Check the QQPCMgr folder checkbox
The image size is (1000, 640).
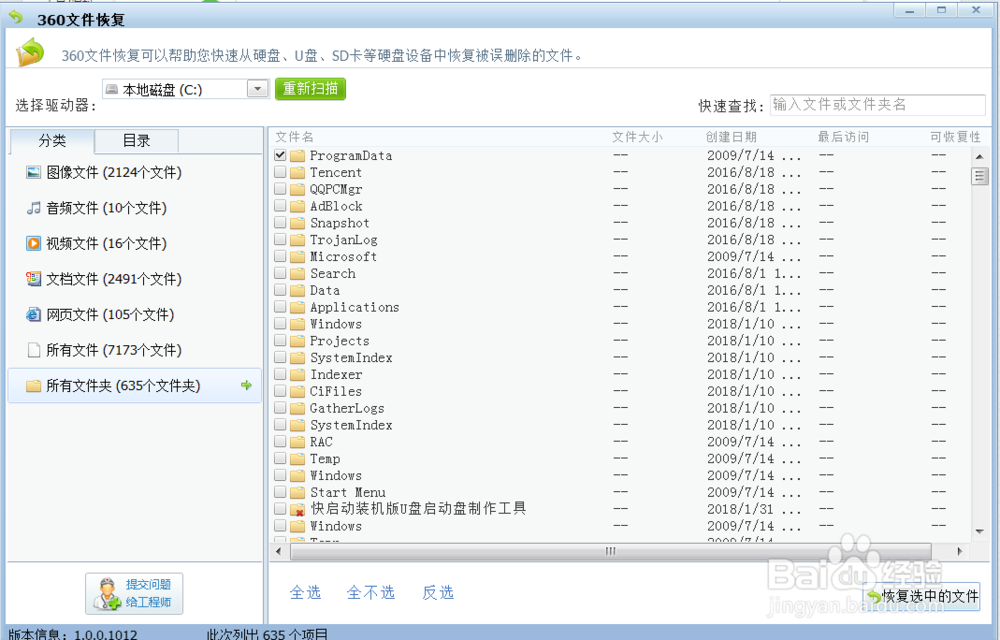(x=280, y=189)
